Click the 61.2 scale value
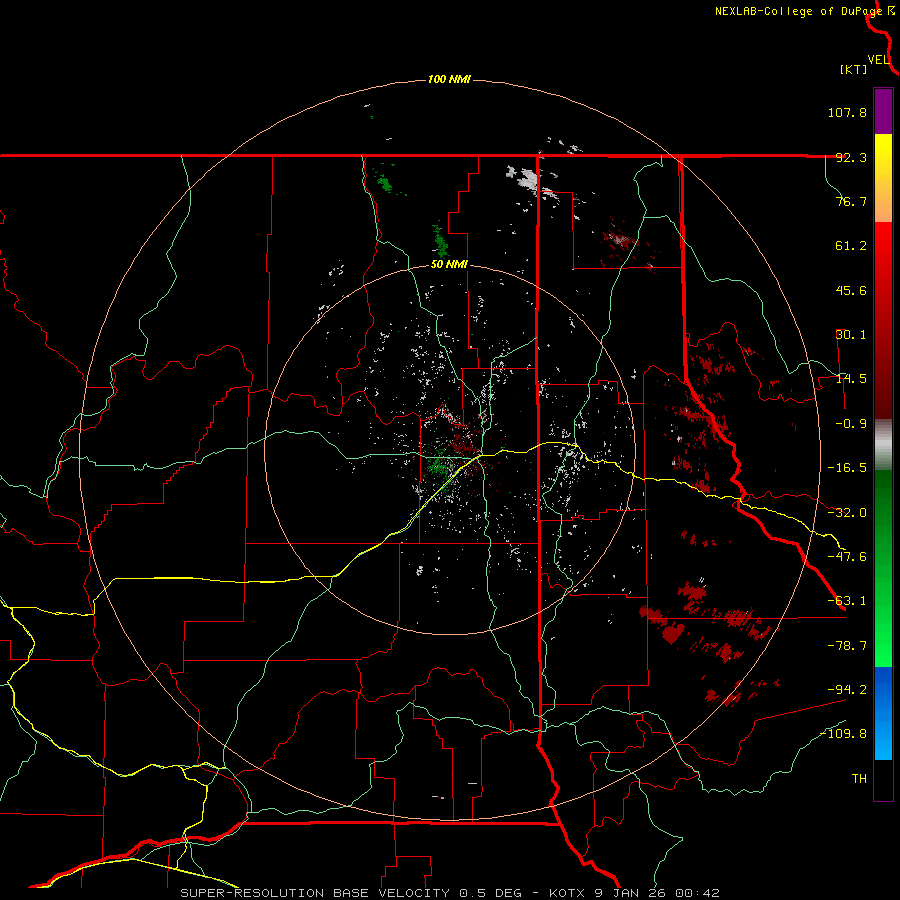 click(x=851, y=246)
